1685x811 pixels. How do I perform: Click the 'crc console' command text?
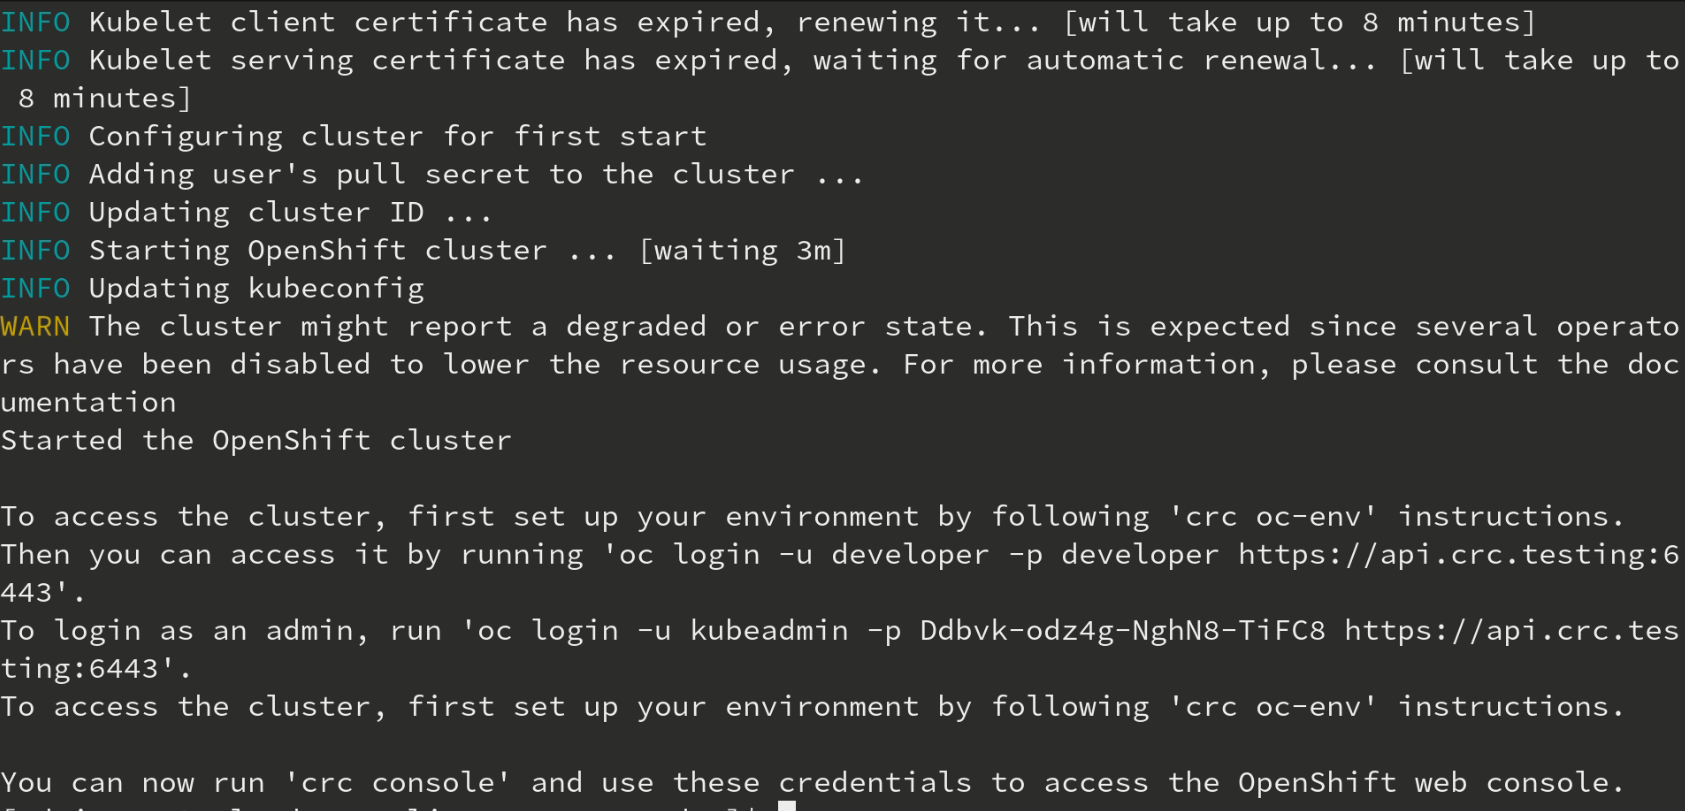(x=398, y=782)
